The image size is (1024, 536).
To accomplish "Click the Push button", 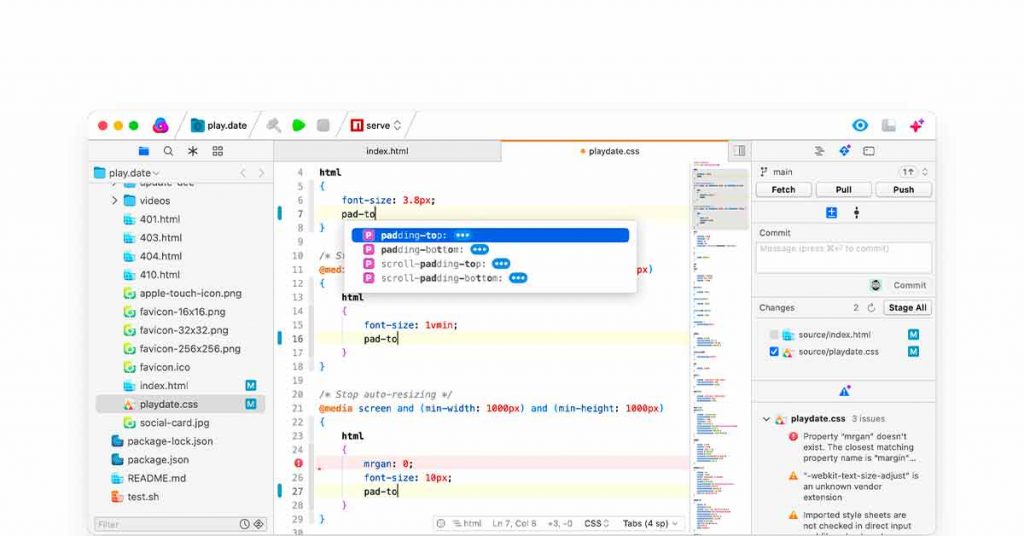I will (903, 189).
